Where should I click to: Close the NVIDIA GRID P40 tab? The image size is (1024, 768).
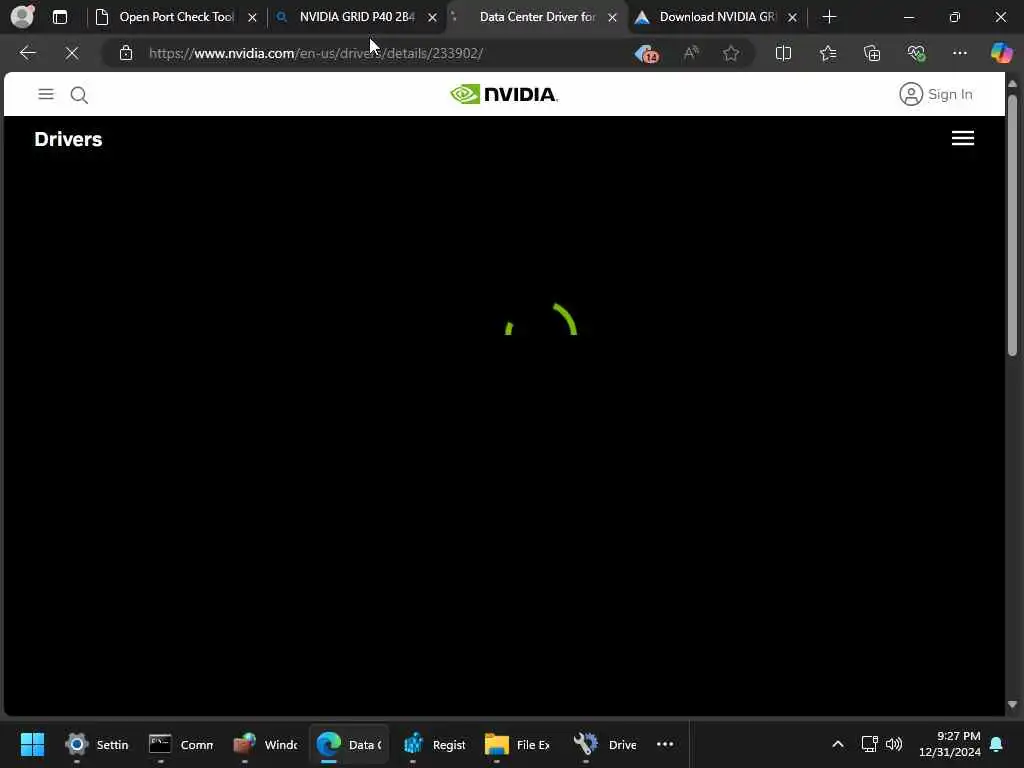tap(432, 18)
